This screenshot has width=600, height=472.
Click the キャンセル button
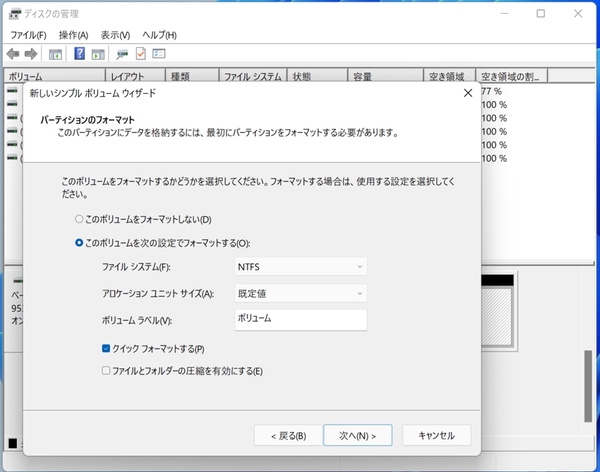point(437,436)
